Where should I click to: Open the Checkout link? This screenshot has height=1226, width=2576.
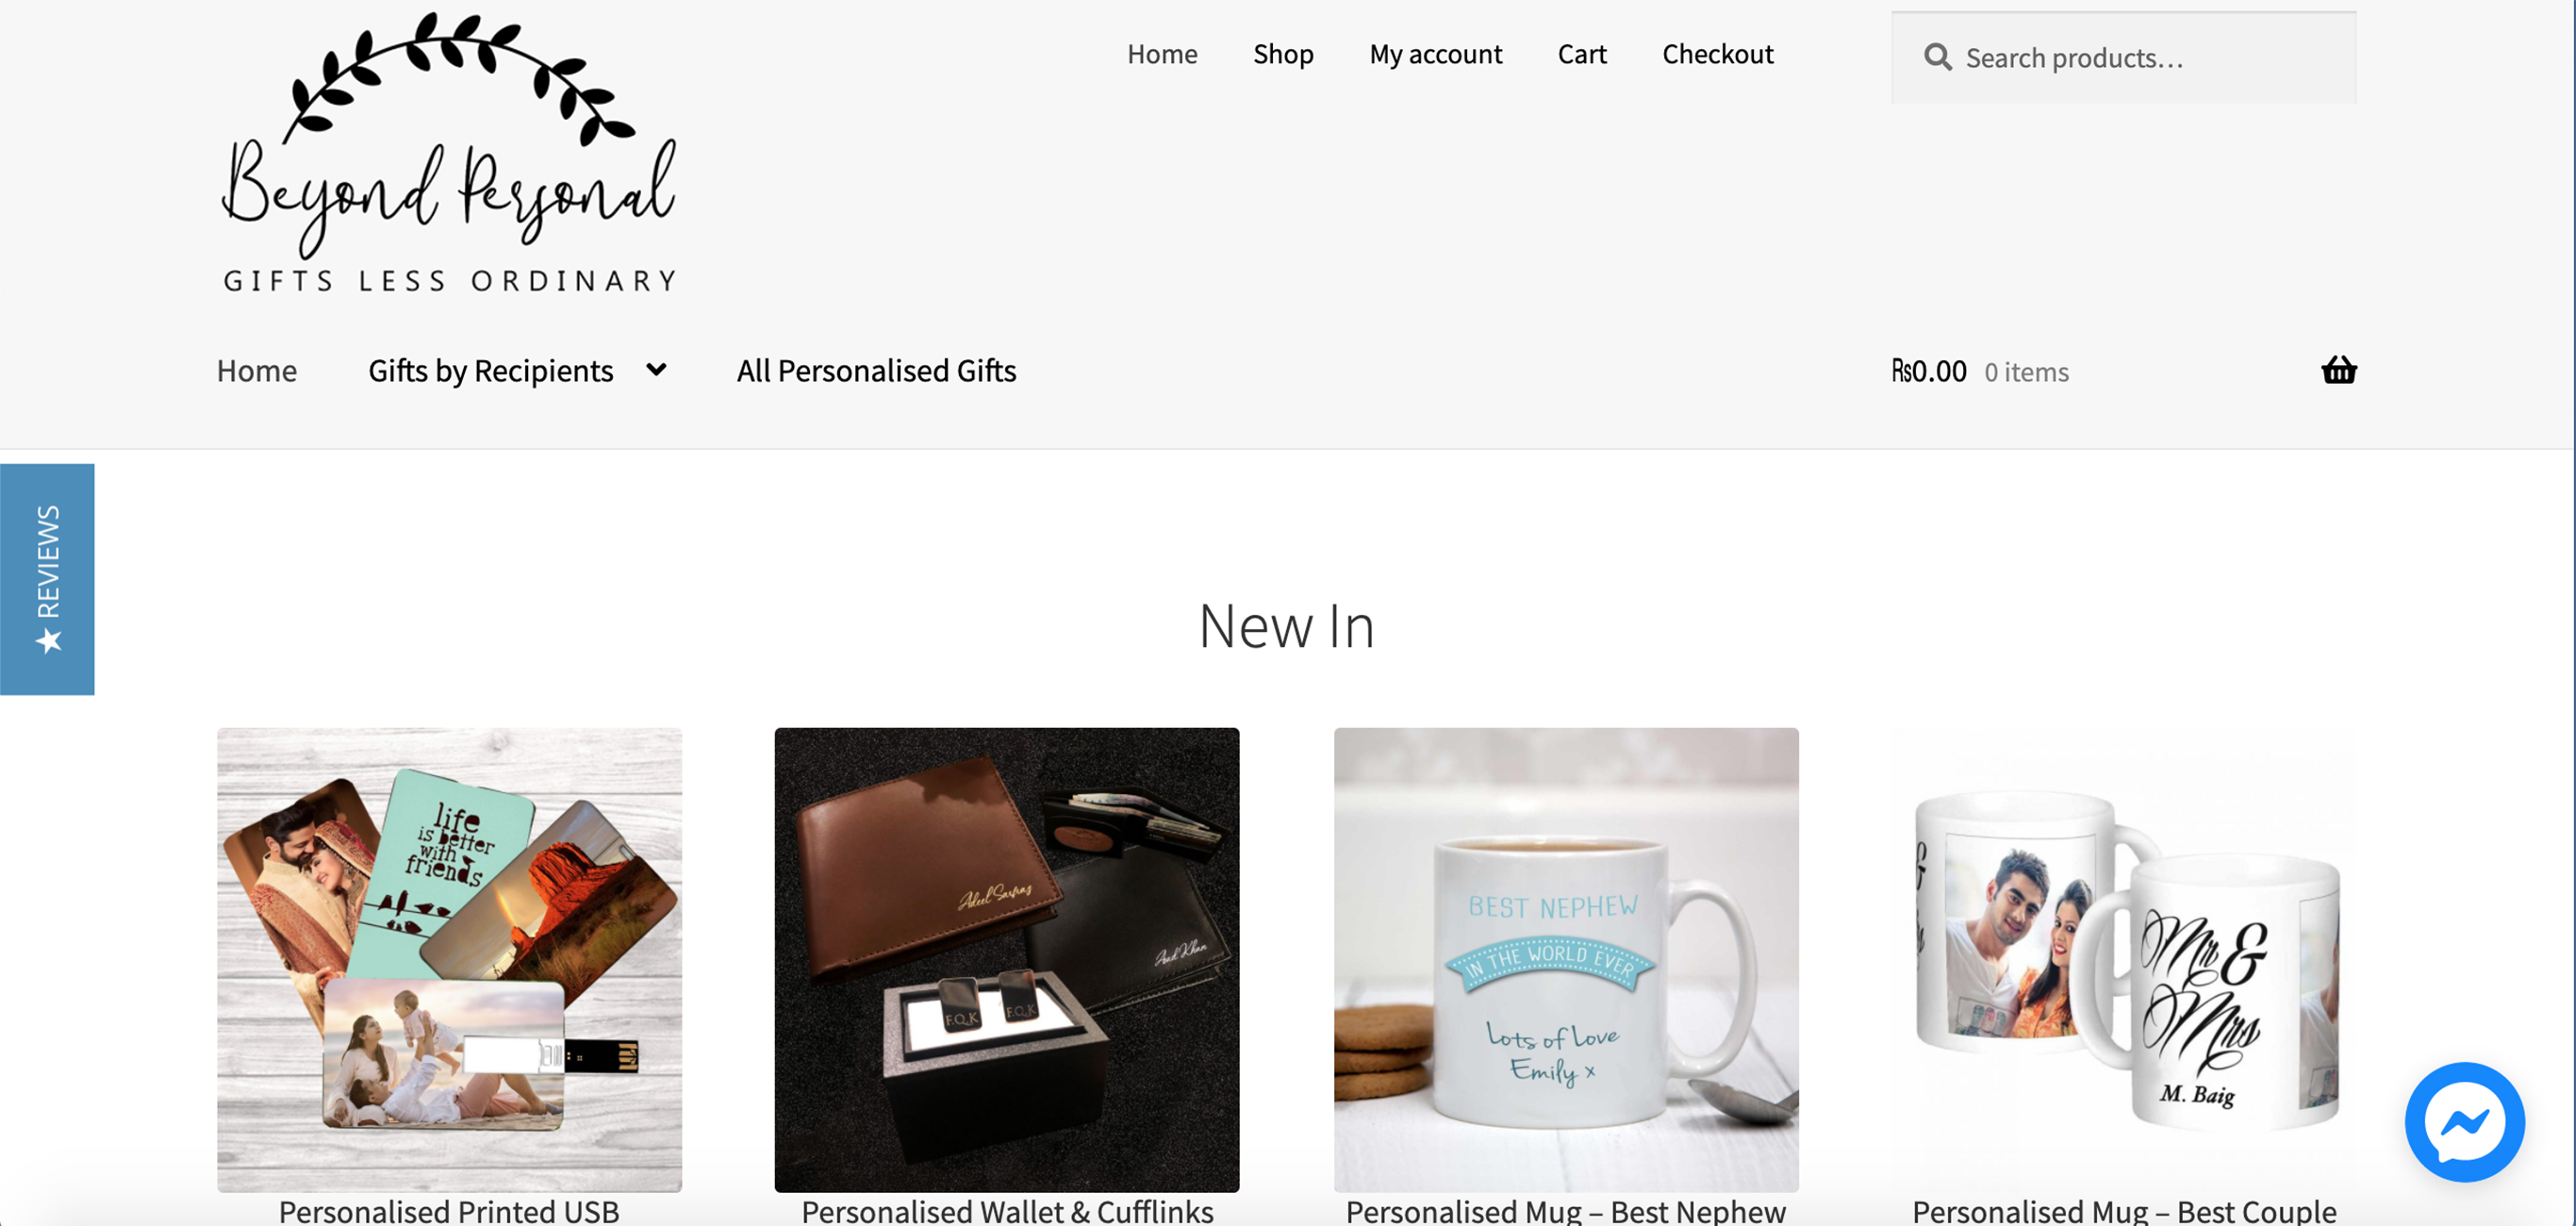tap(1717, 54)
